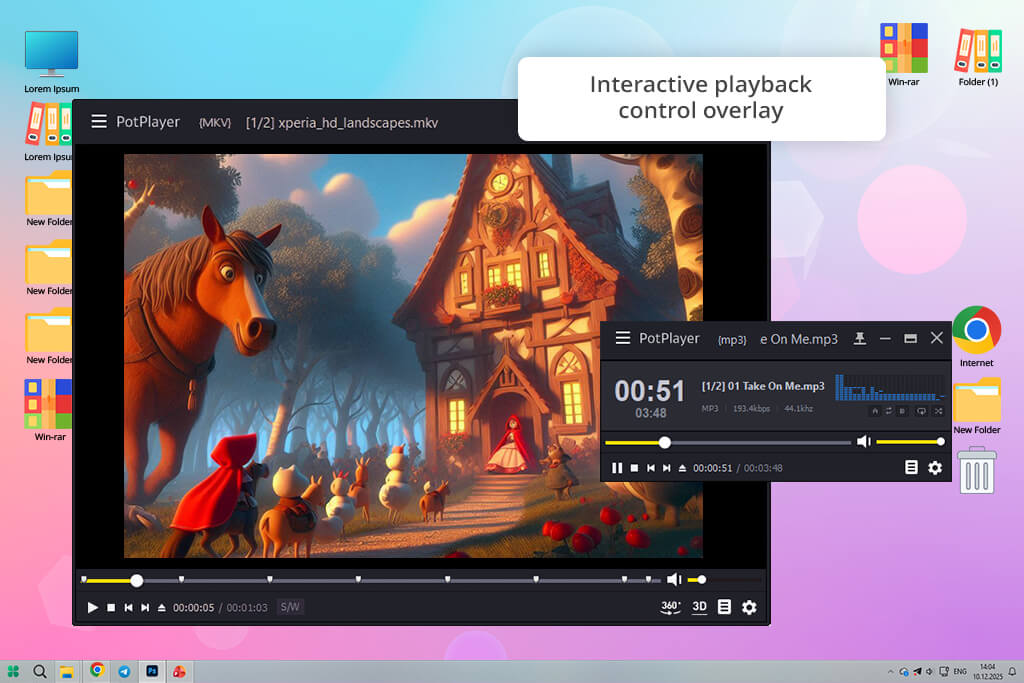Open the hamburger menu in video PotPlayer window
Image resolution: width=1024 pixels, height=683 pixels.
[99, 121]
